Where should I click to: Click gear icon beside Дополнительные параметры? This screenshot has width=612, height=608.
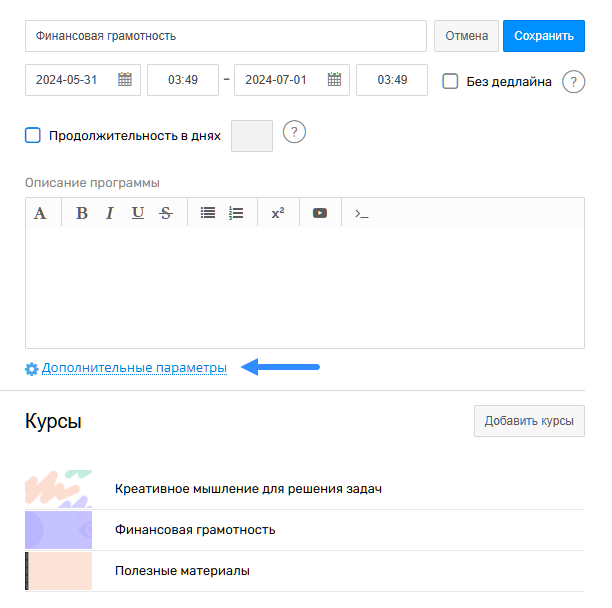pos(32,369)
